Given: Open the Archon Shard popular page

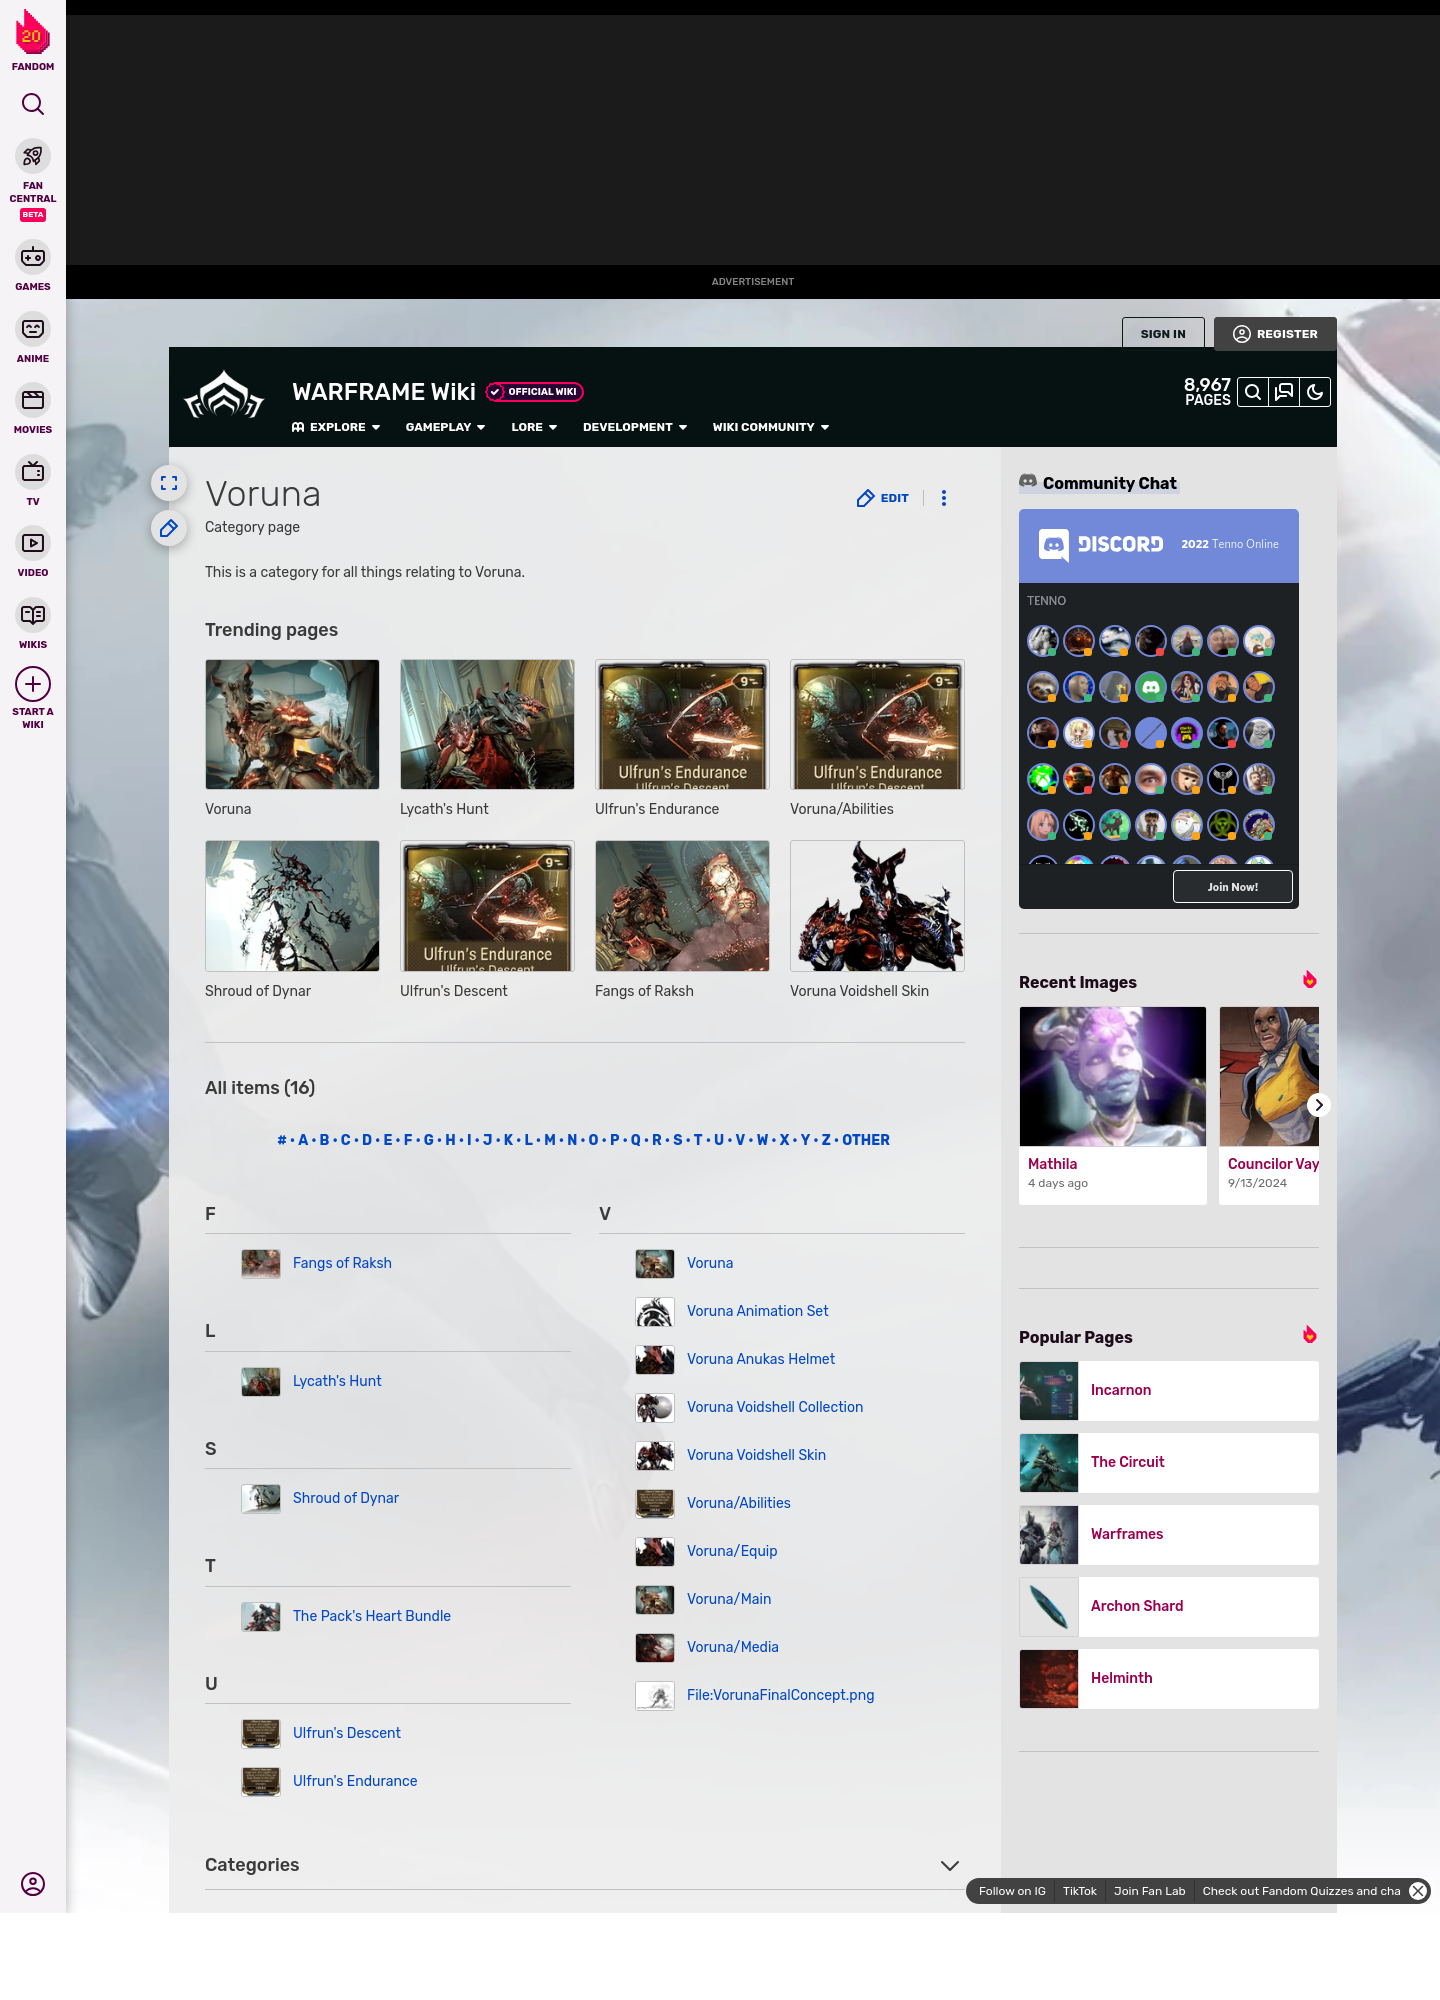Looking at the screenshot, I should (1169, 1607).
